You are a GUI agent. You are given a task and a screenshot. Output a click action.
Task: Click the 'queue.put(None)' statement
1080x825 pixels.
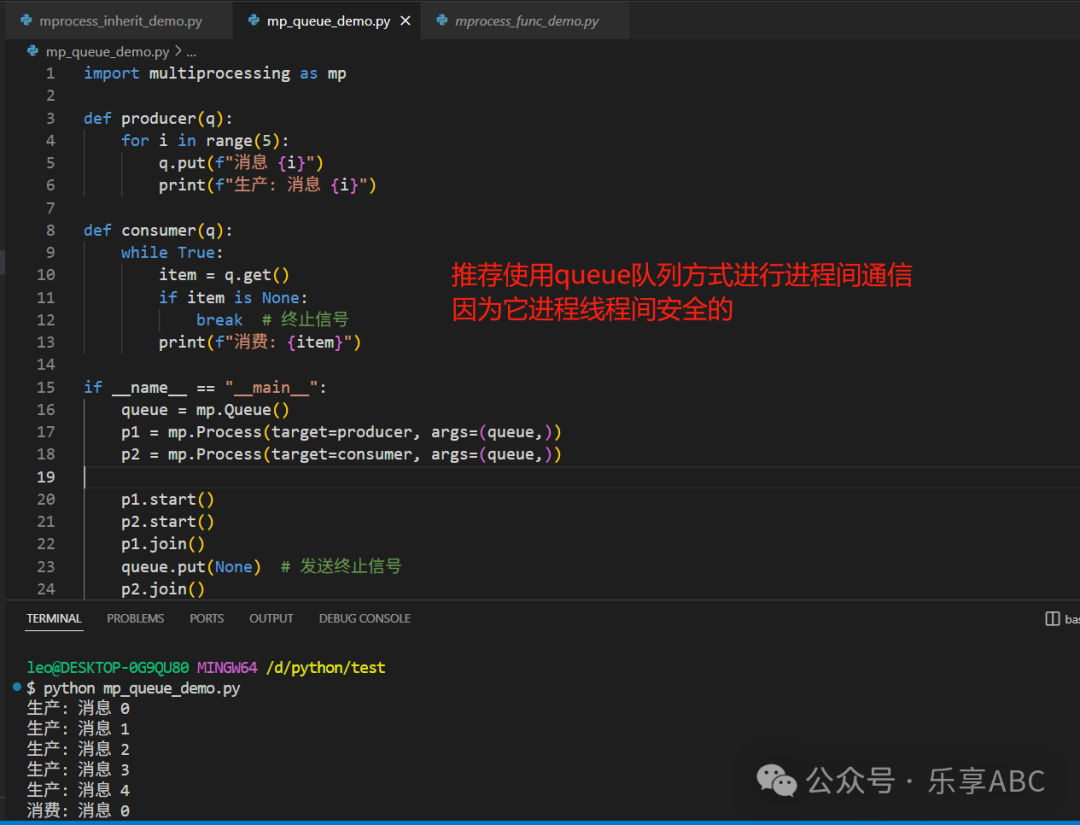click(191, 567)
